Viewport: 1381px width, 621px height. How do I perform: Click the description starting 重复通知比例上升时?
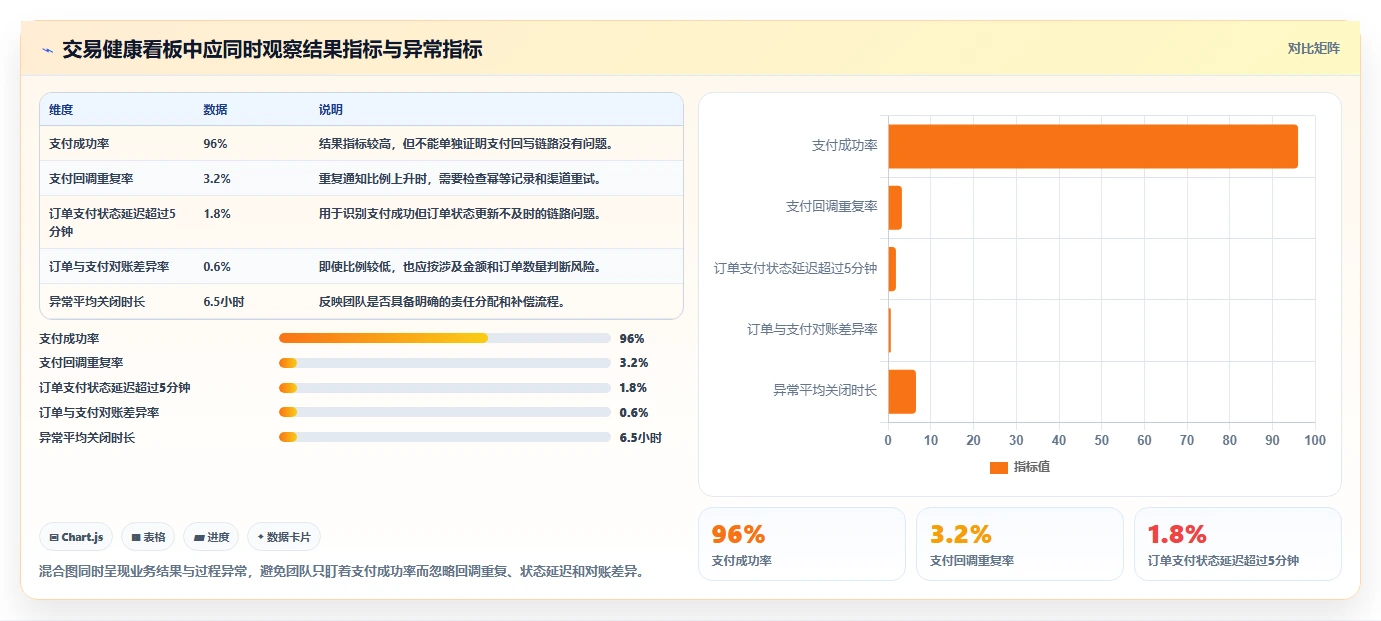459,178
